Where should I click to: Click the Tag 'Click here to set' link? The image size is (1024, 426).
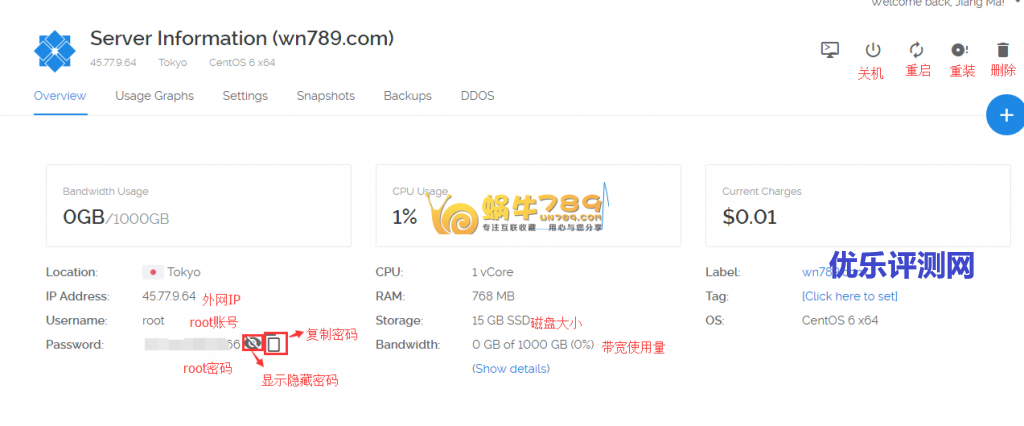point(850,296)
